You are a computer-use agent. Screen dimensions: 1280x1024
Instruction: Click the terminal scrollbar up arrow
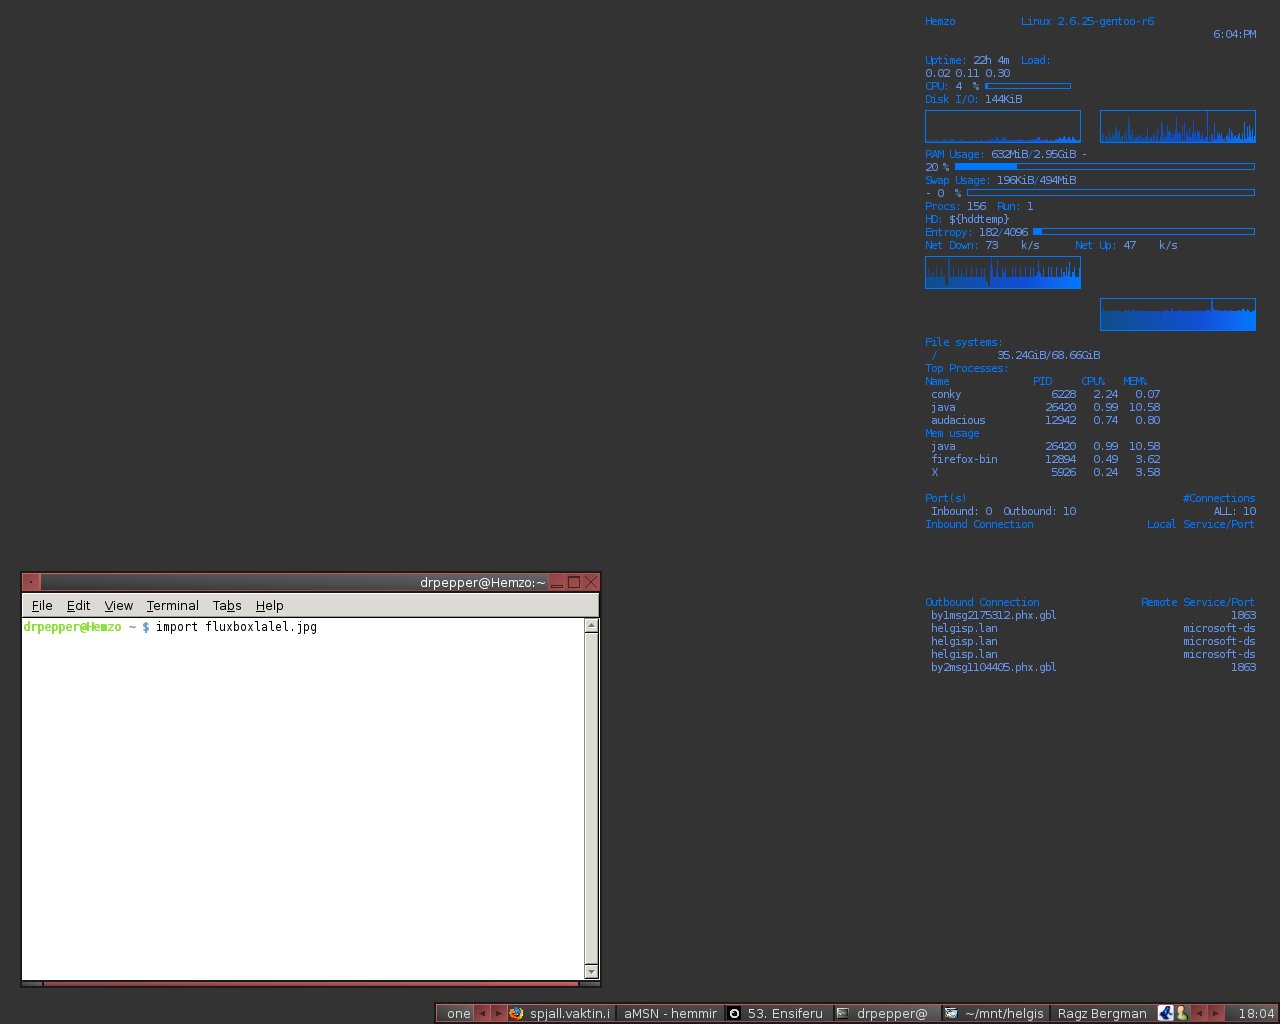point(591,626)
